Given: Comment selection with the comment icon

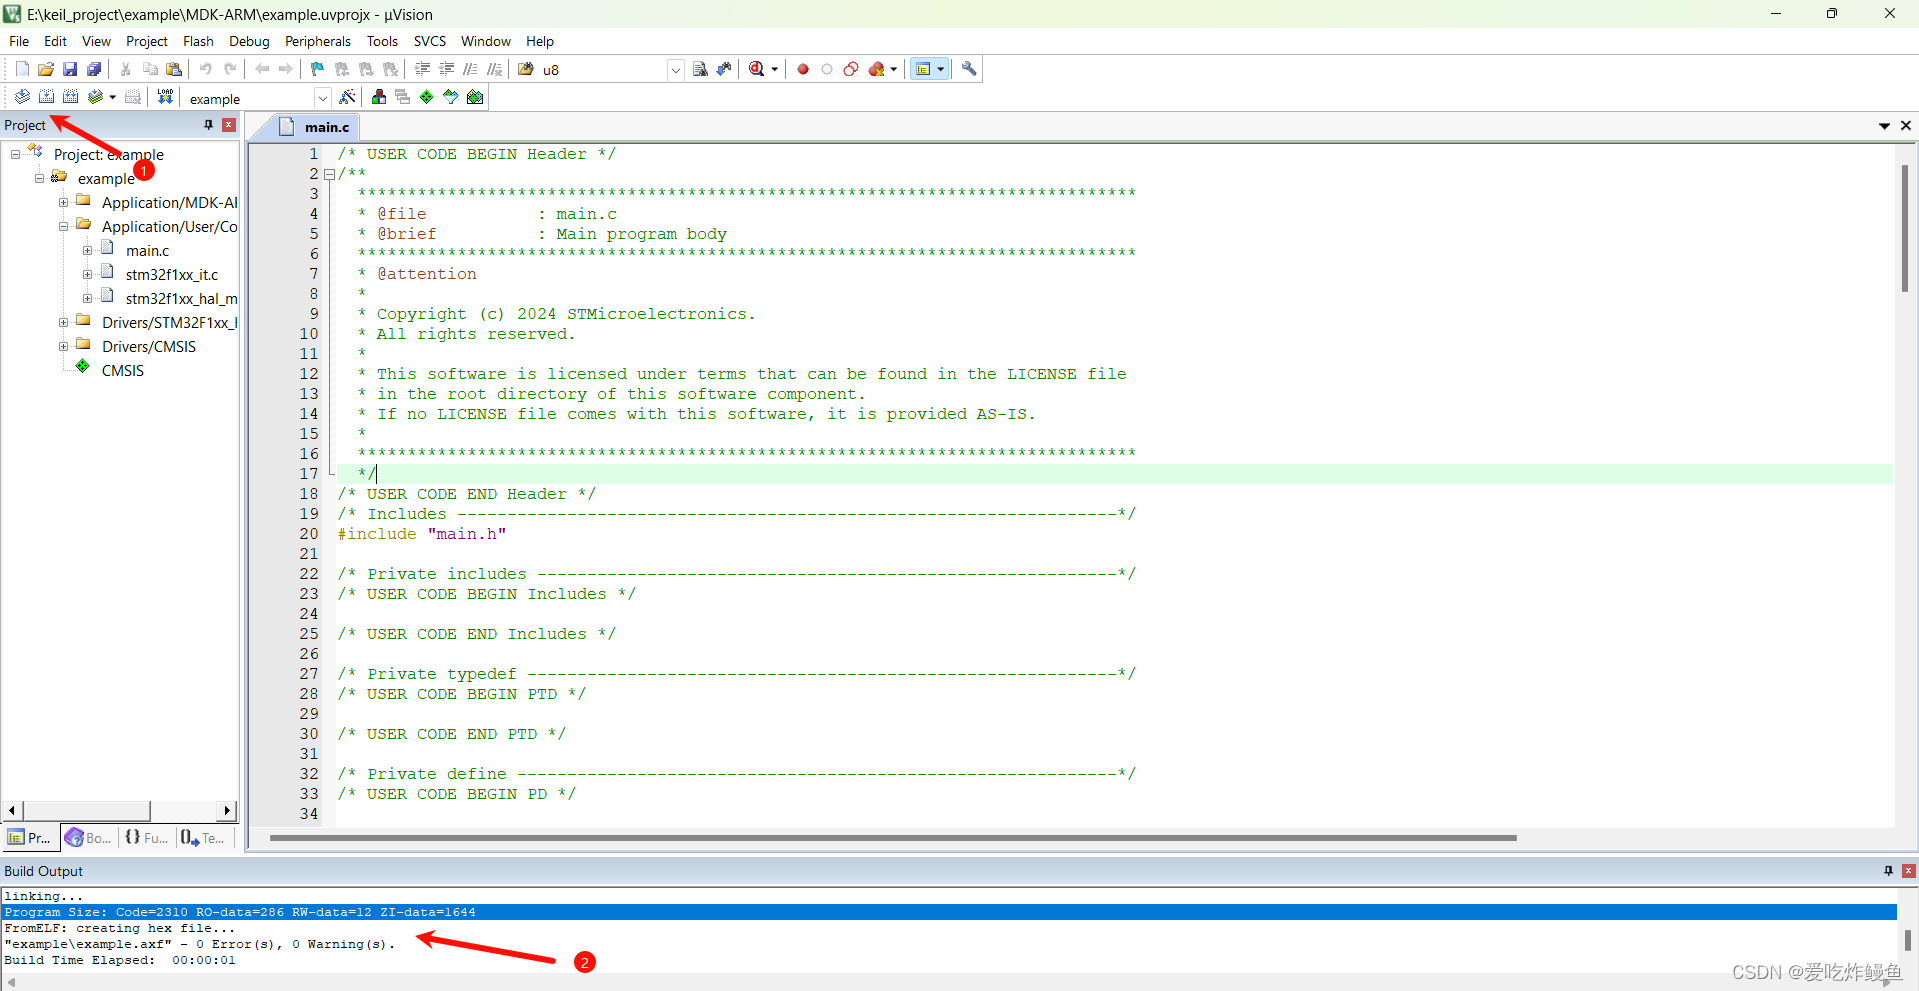Looking at the screenshot, I should (470, 69).
